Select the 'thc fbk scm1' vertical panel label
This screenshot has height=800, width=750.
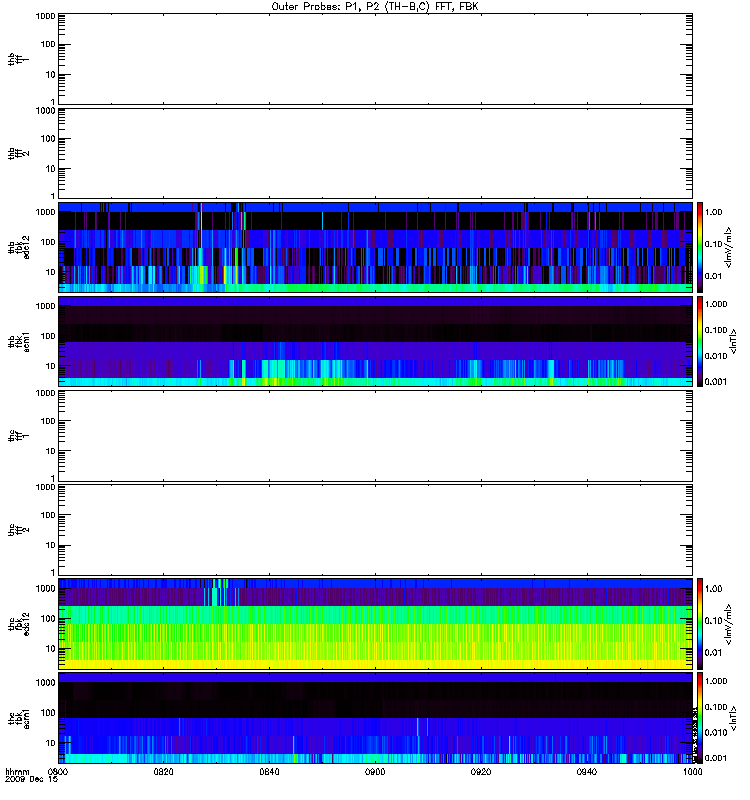coord(19,718)
